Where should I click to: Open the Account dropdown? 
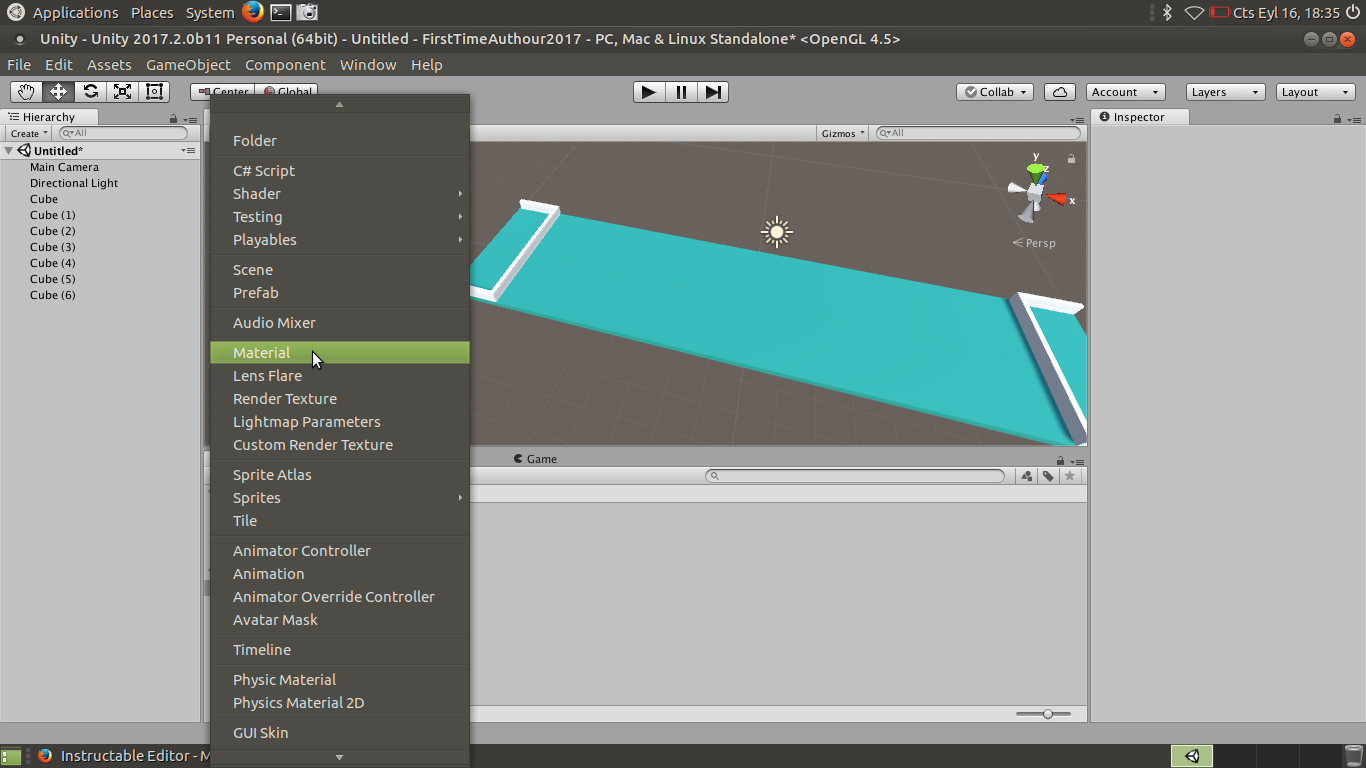1125,92
